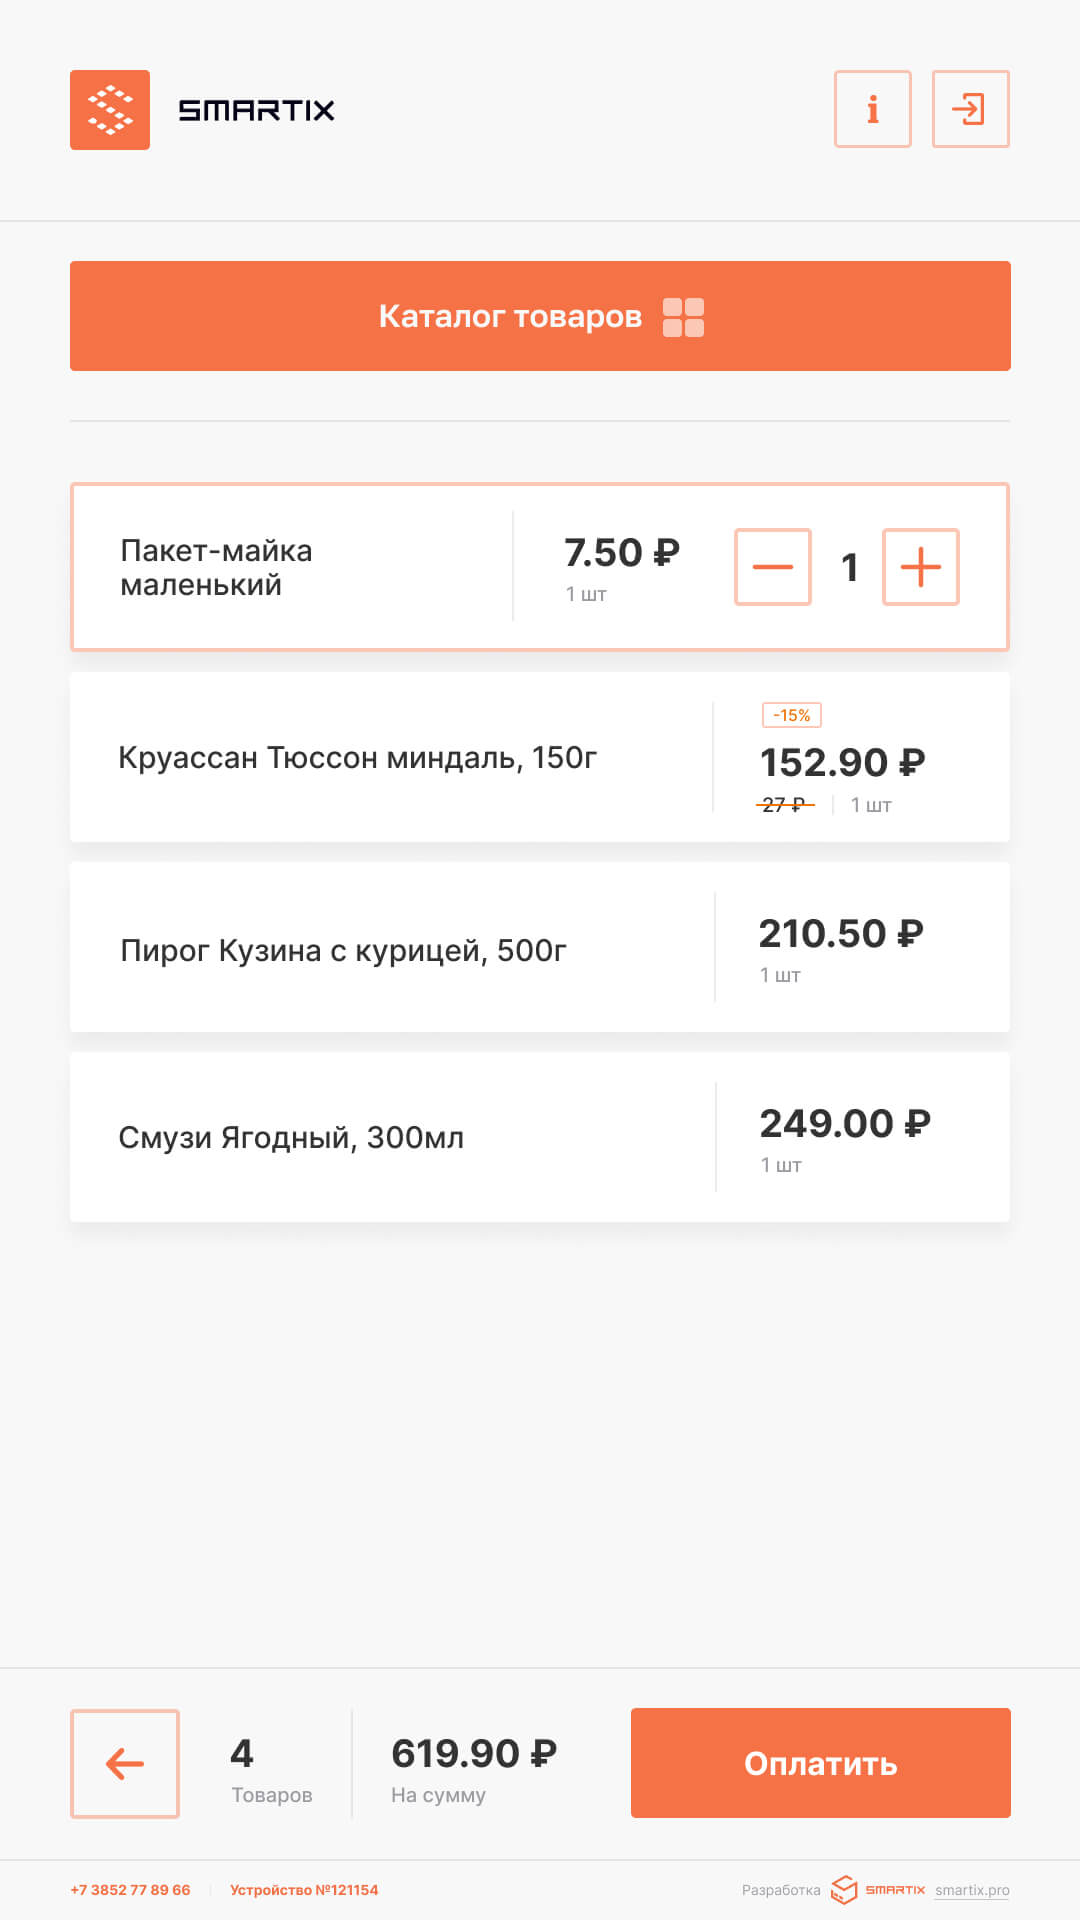Tap the catalog grid icon

[x=684, y=317]
